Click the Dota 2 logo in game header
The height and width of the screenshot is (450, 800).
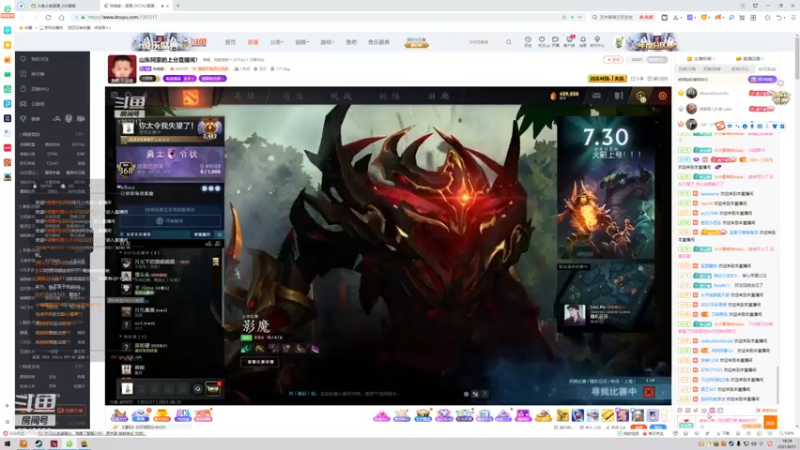[190, 96]
